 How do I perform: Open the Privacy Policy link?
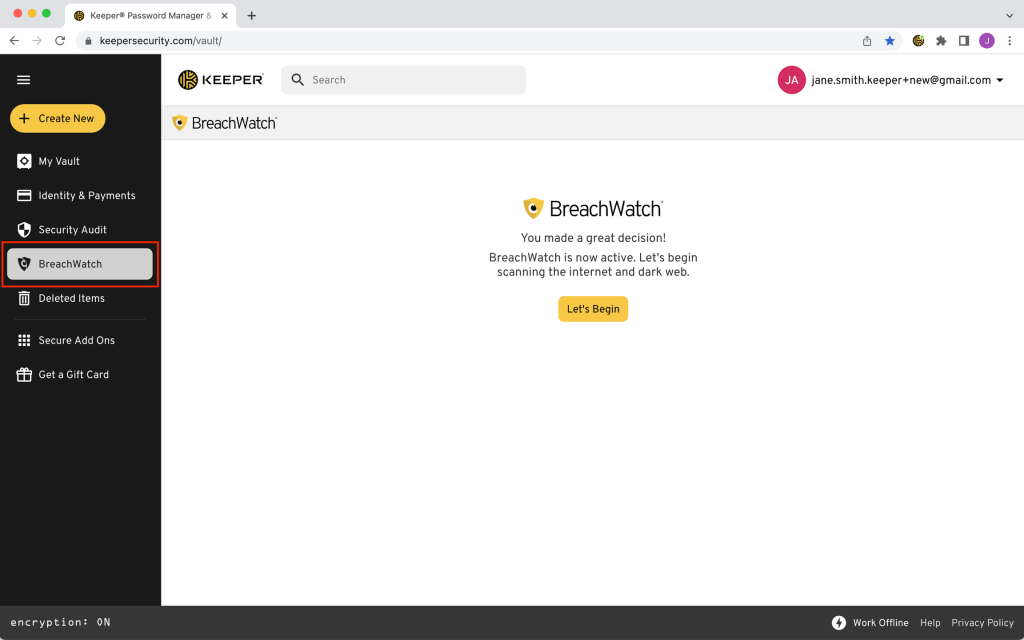(982, 623)
